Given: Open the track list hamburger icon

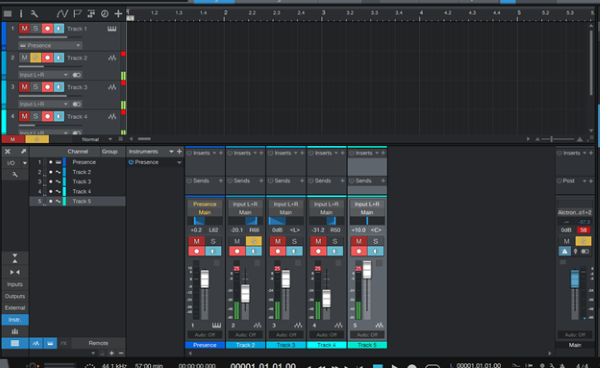Looking at the screenshot, I should click(7, 14).
